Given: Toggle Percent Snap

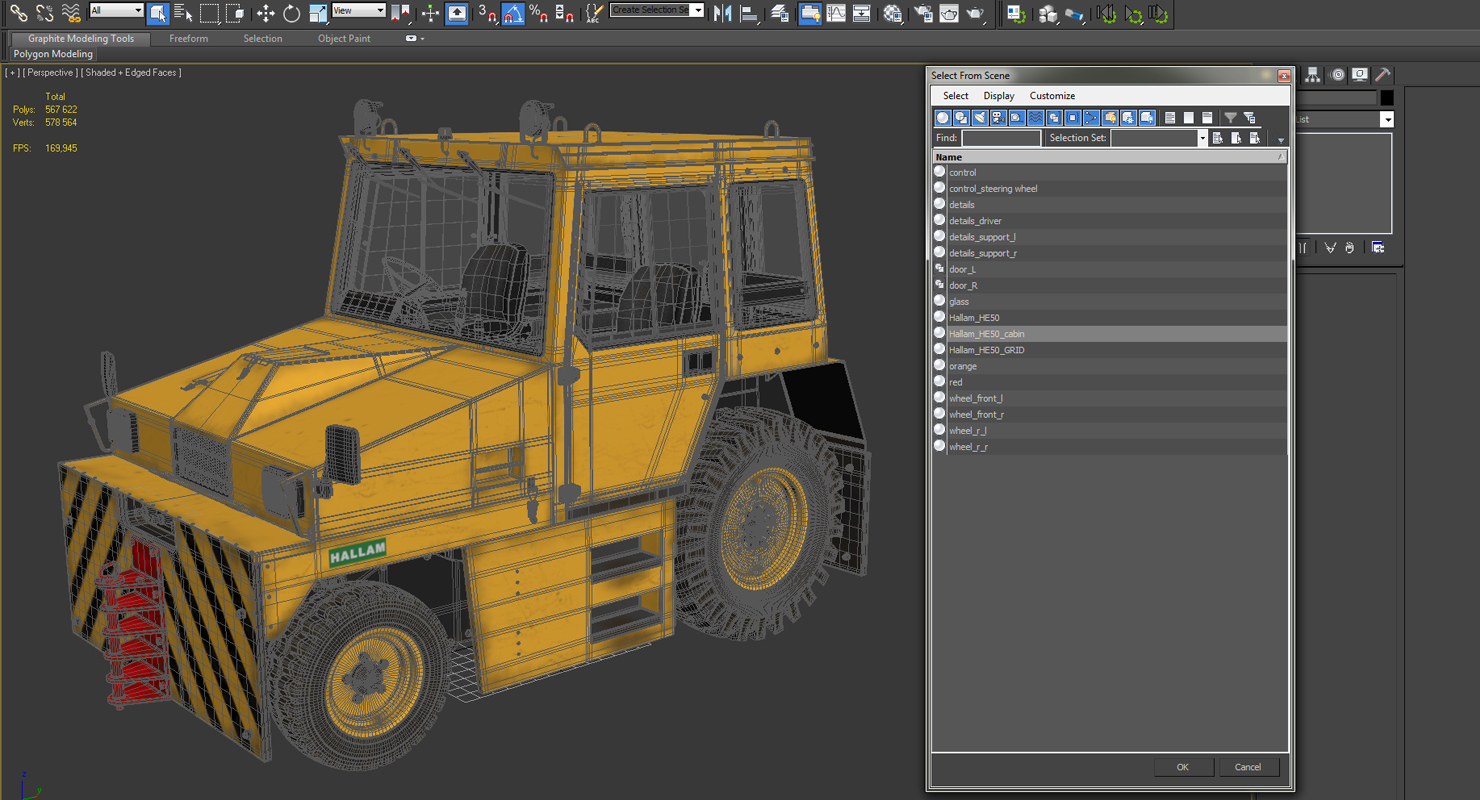Looking at the screenshot, I should point(539,13).
